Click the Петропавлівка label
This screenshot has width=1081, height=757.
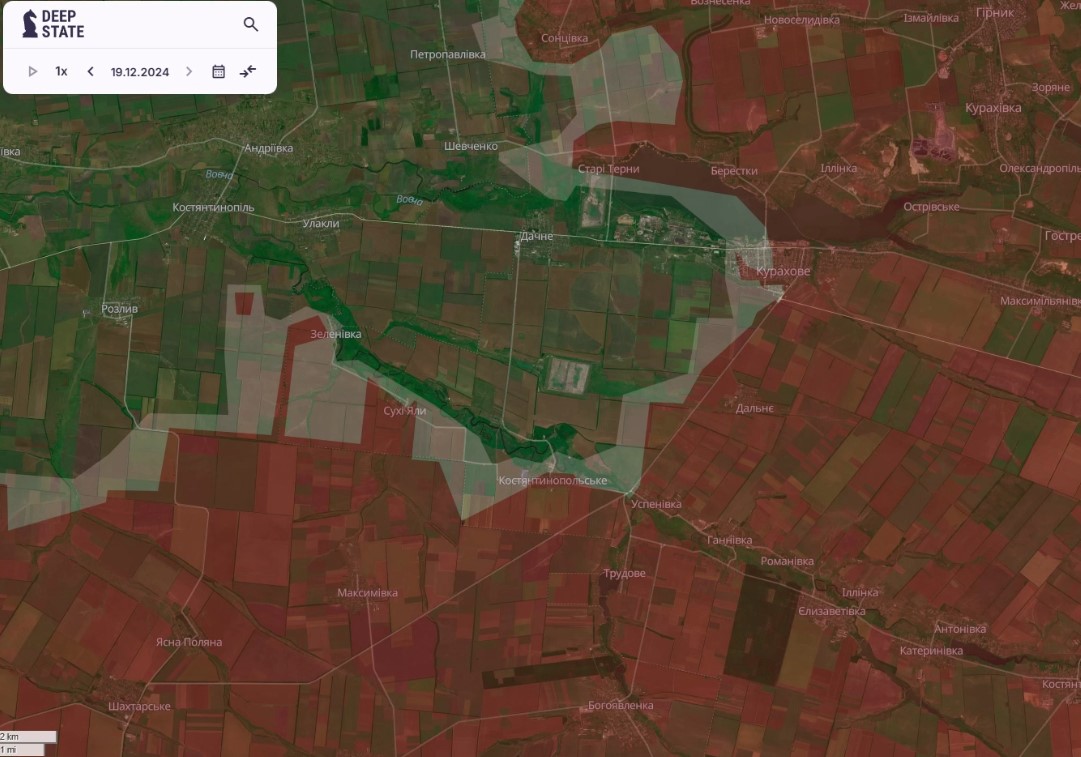tap(447, 54)
